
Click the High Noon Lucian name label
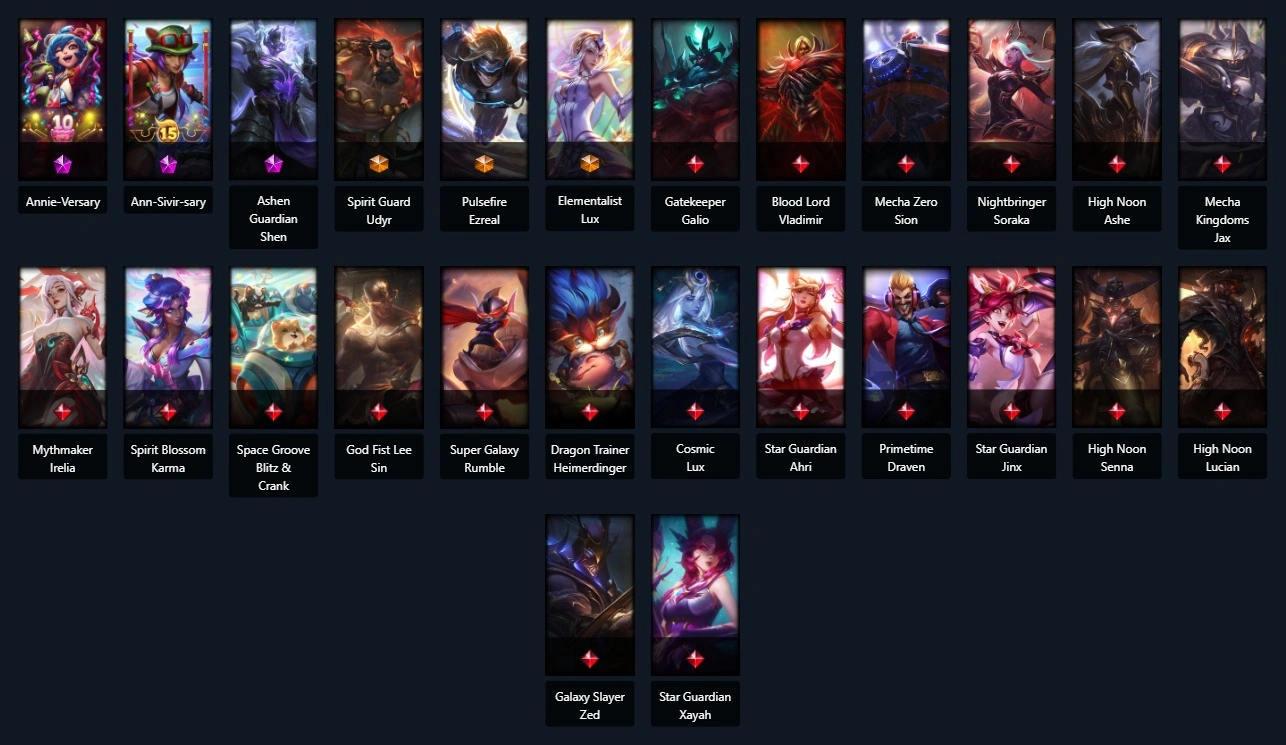coord(1222,458)
